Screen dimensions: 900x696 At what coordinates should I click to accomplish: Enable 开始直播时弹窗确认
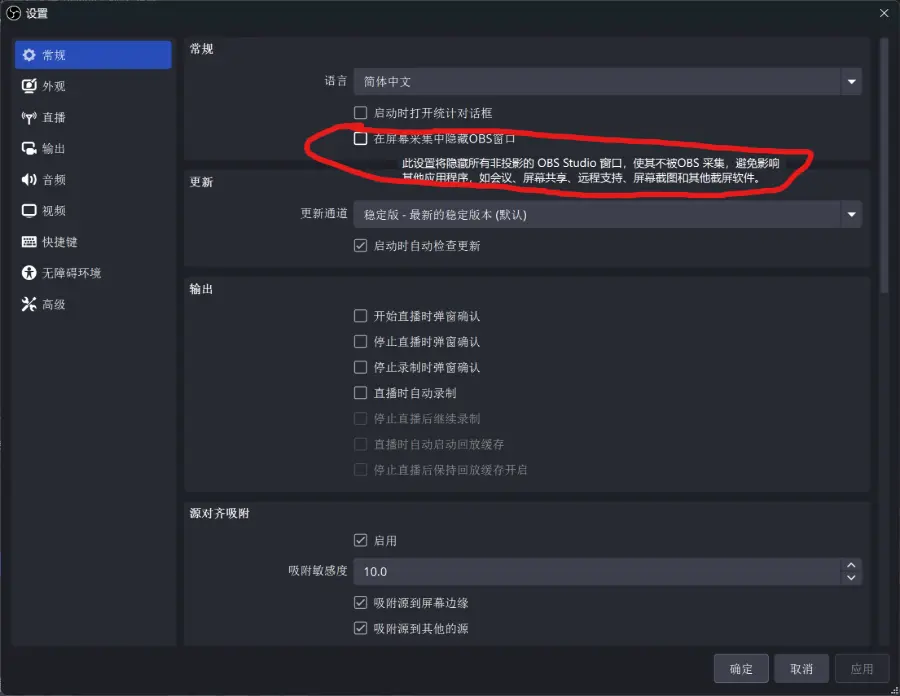point(360,316)
